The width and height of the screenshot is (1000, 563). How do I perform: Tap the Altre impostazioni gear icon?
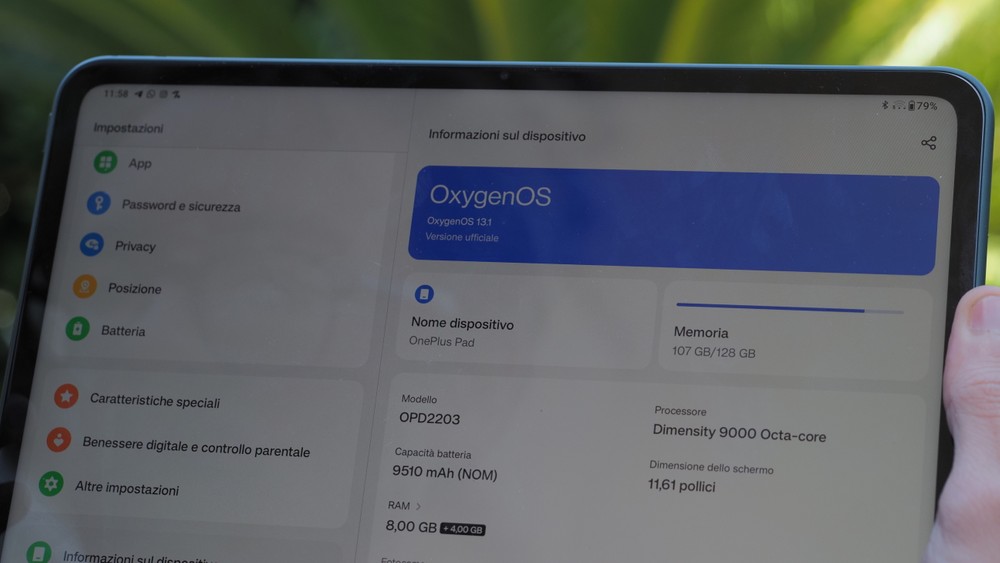click(51, 485)
